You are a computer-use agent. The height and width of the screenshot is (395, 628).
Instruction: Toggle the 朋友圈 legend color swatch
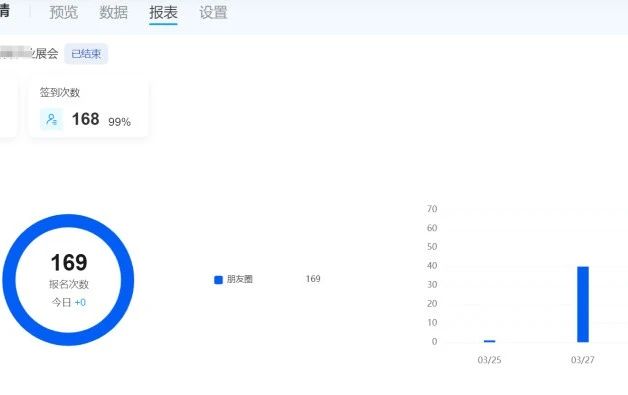(x=218, y=280)
